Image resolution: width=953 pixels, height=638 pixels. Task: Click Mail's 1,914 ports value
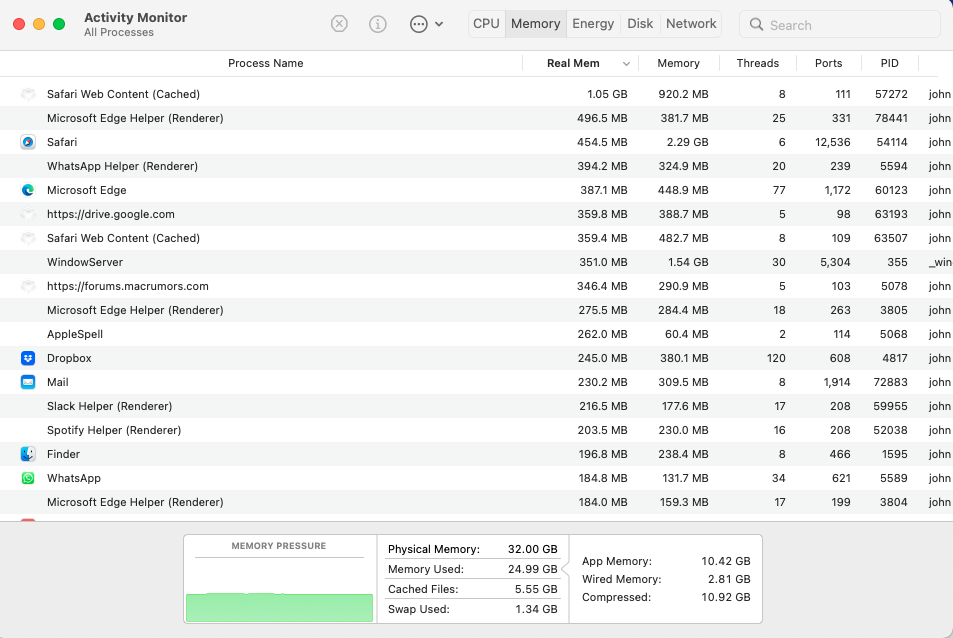[x=837, y=382]
